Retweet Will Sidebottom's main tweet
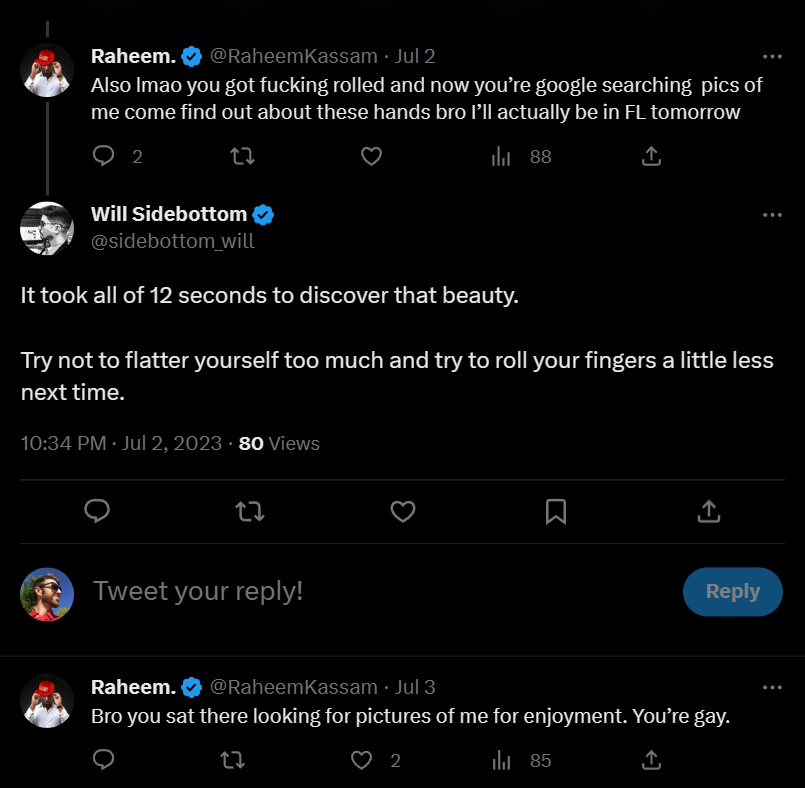805x788 pixels. click(249, 512)
